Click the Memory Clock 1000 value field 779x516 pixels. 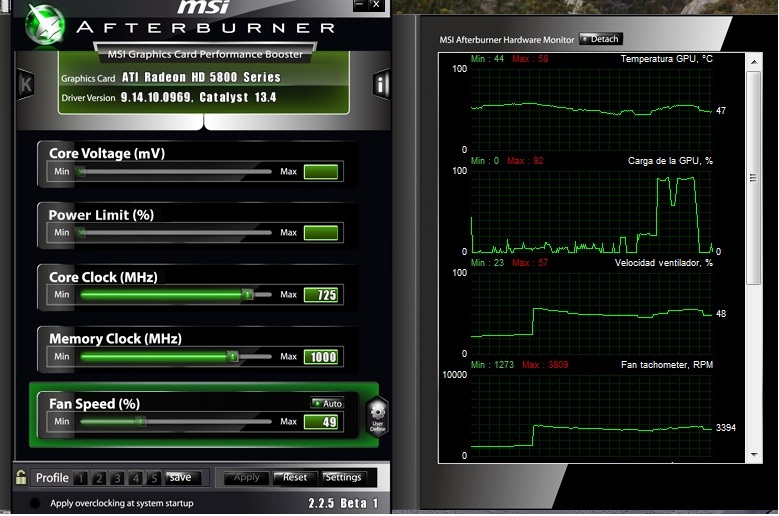pos(321,357)
